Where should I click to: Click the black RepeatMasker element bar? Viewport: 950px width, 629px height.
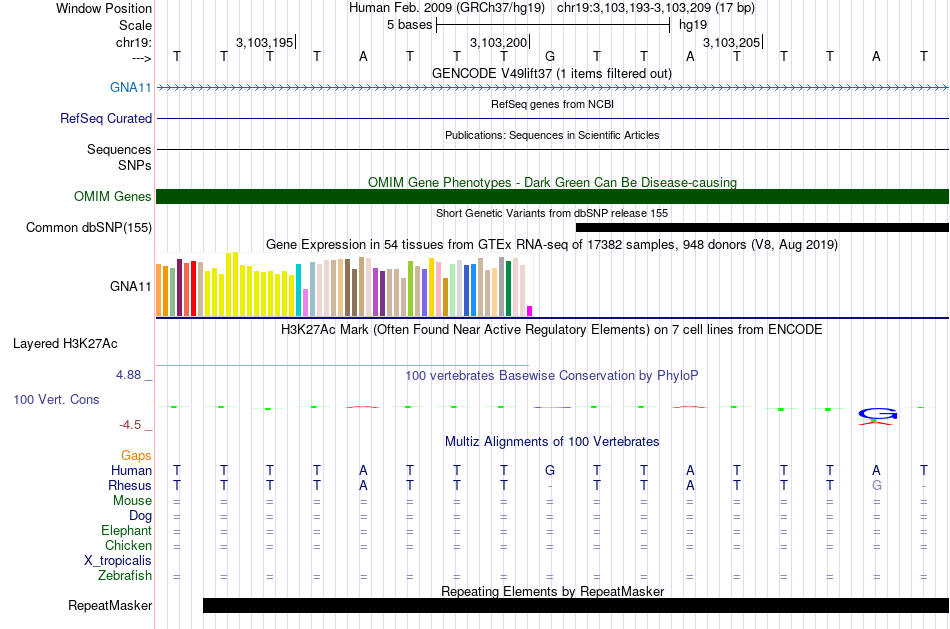(575, 605)
